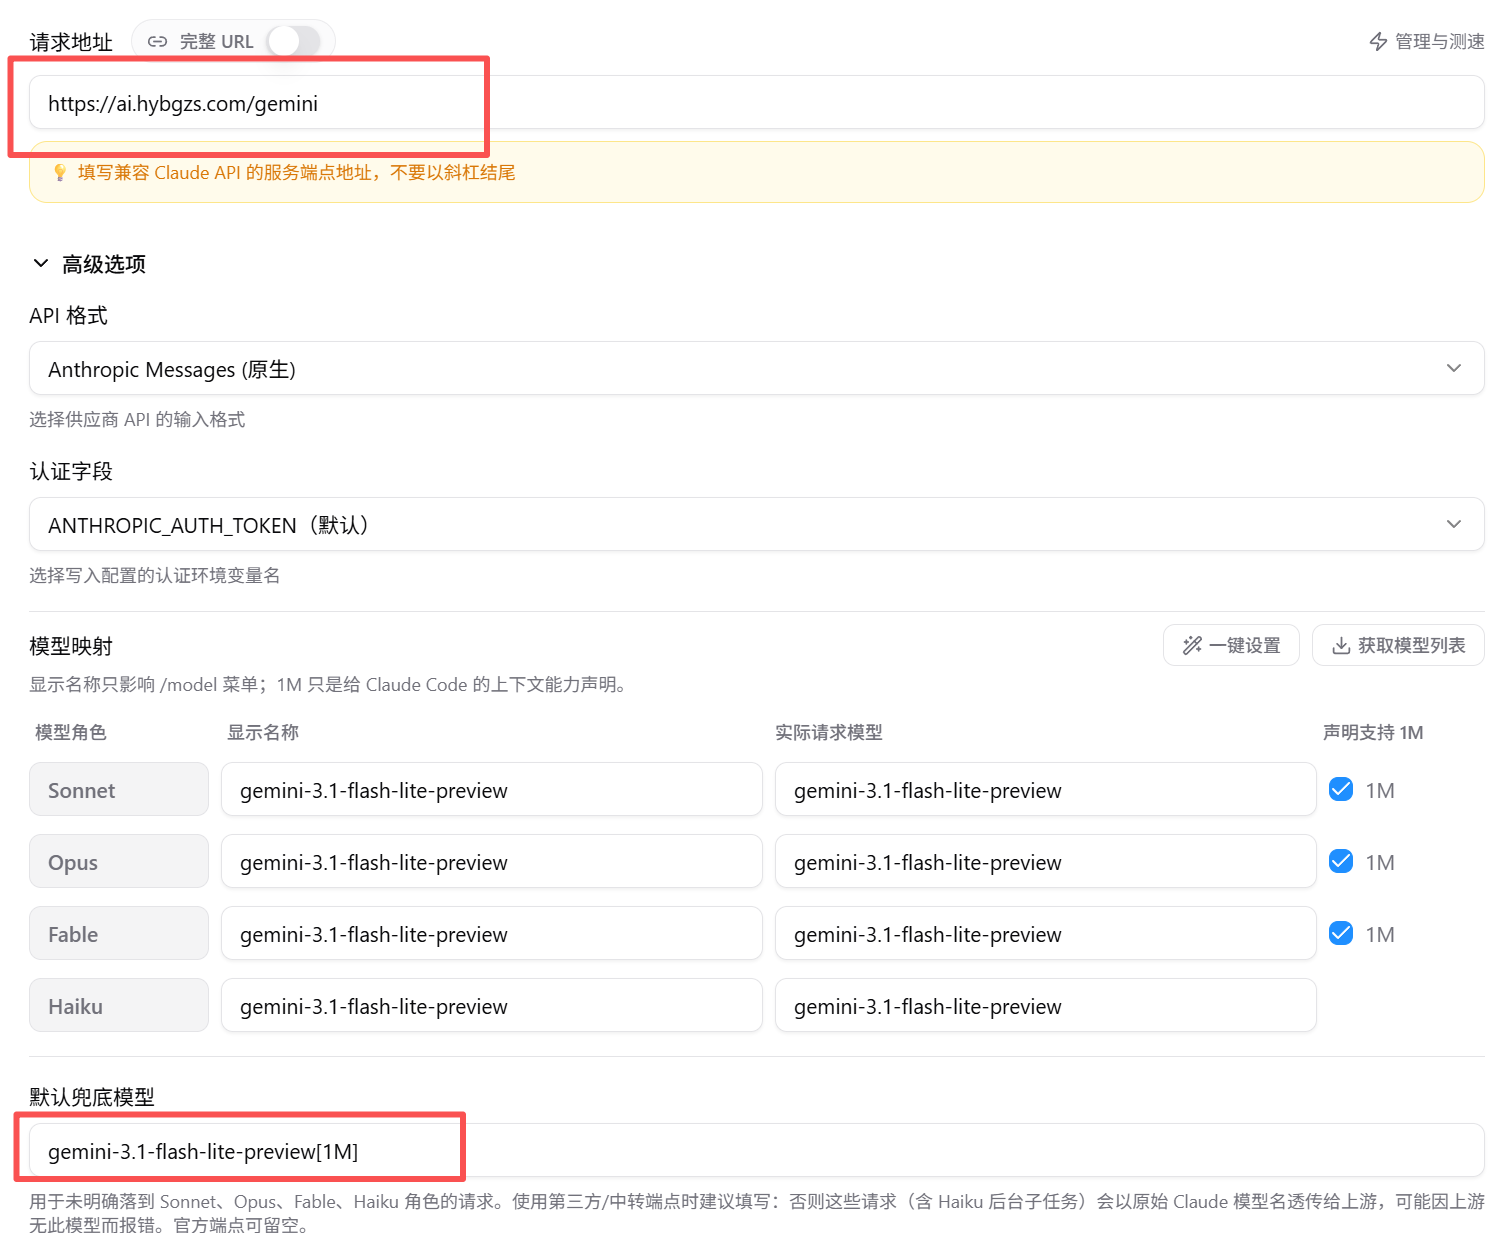Collapse the 高级选项 section

tap(88, 264)
